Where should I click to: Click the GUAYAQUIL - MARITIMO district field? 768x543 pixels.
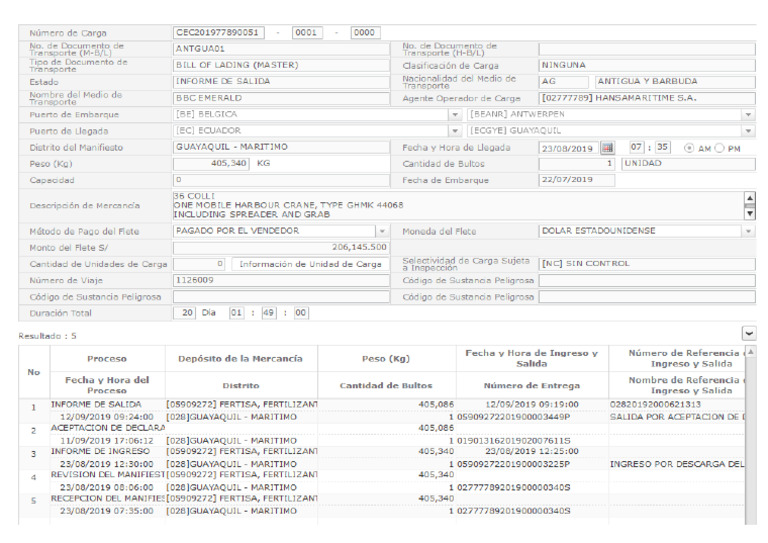point(281,147)
